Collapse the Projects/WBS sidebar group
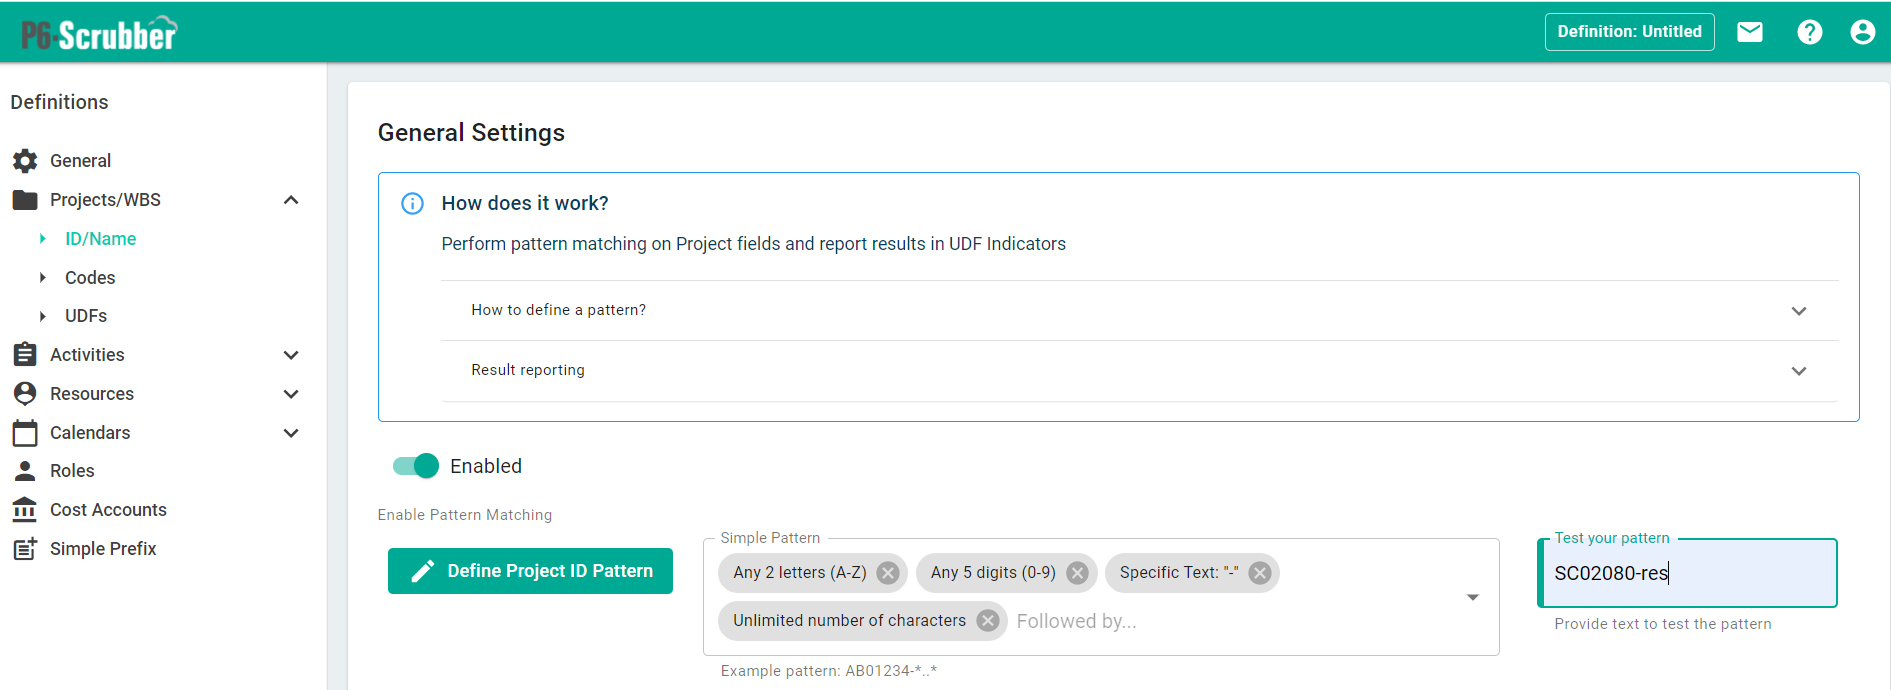 click(291, 200)
